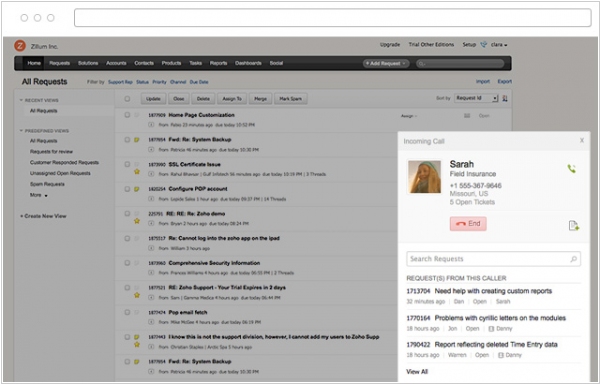Viewport: 600px width, 384px height.
Task: Filter requests by Support Rep
Action: [x=120, y=82]
